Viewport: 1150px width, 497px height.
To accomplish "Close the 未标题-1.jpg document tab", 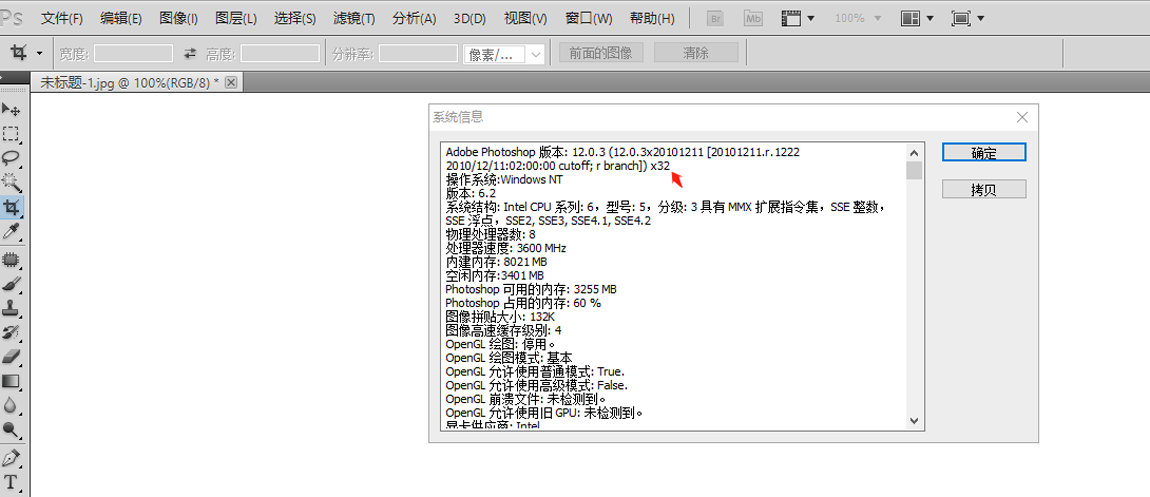I will click(x=231, y=83).
